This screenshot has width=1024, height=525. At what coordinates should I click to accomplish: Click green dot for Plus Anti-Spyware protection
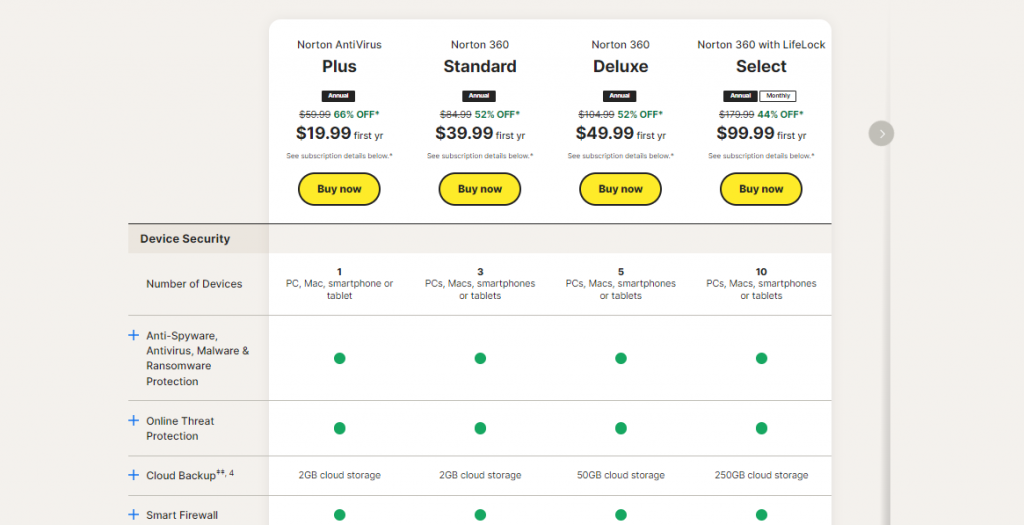coord(339,358)
